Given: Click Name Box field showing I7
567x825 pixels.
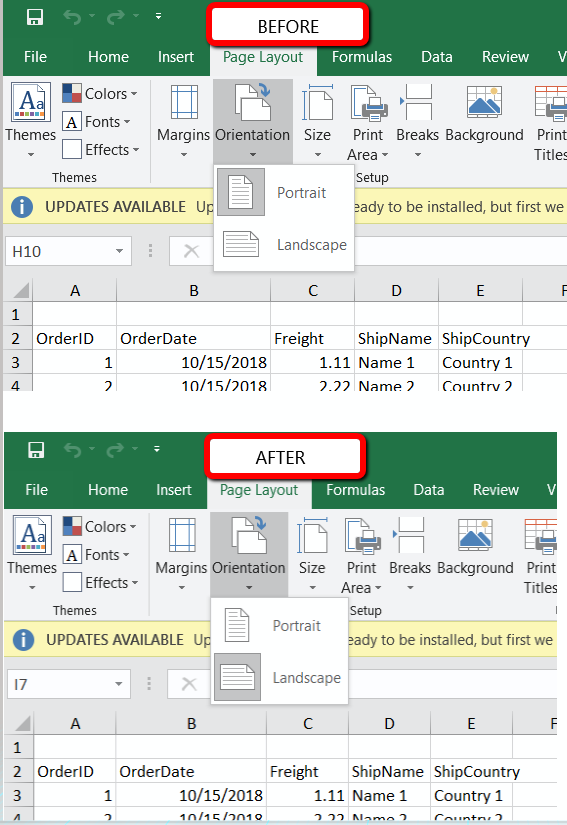Looking at the screenshot, I should point(59,684).
